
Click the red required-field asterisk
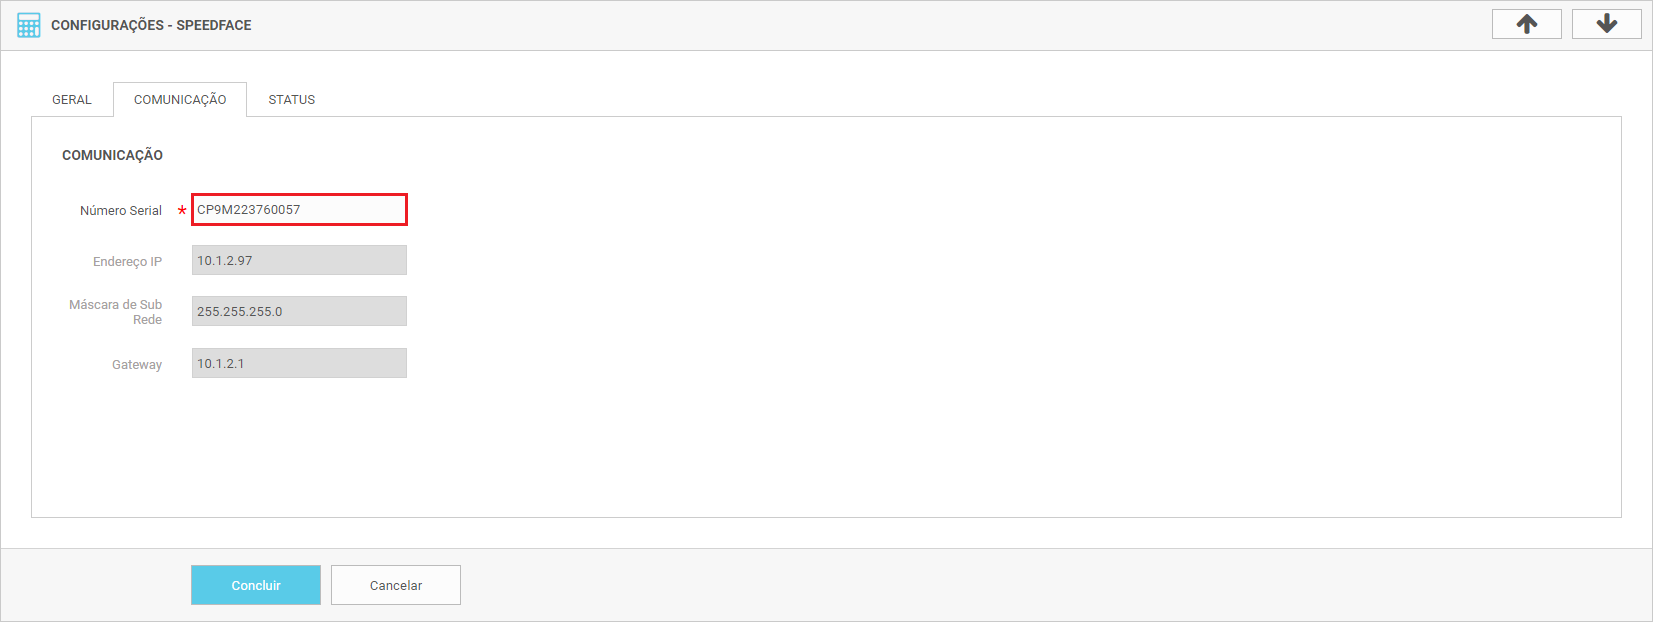(182, 211)
